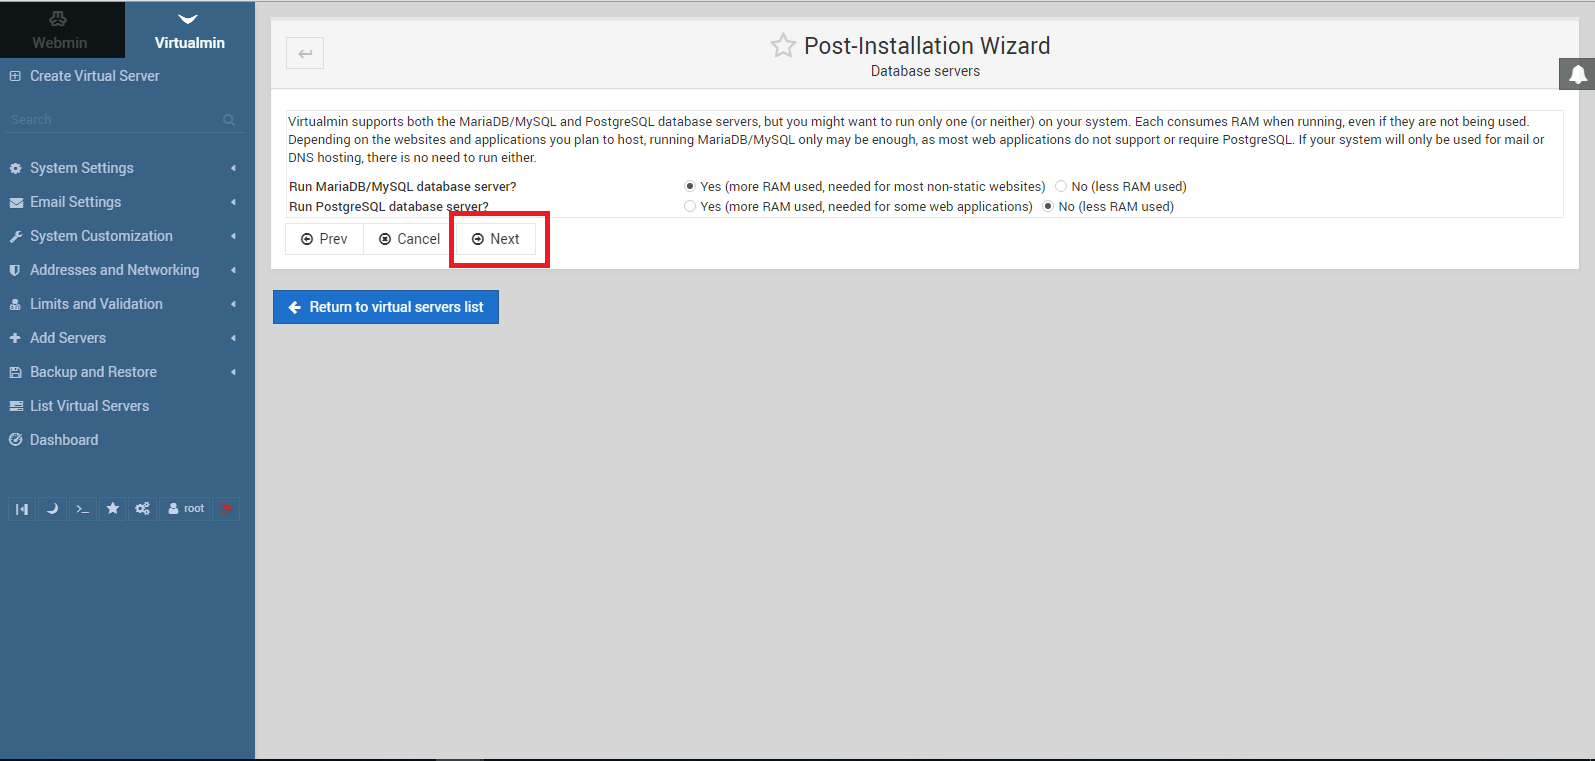This screenshot has height=761, width=1595.
Task: Expand System Customization submenu
Action: [x=127, y=236]
